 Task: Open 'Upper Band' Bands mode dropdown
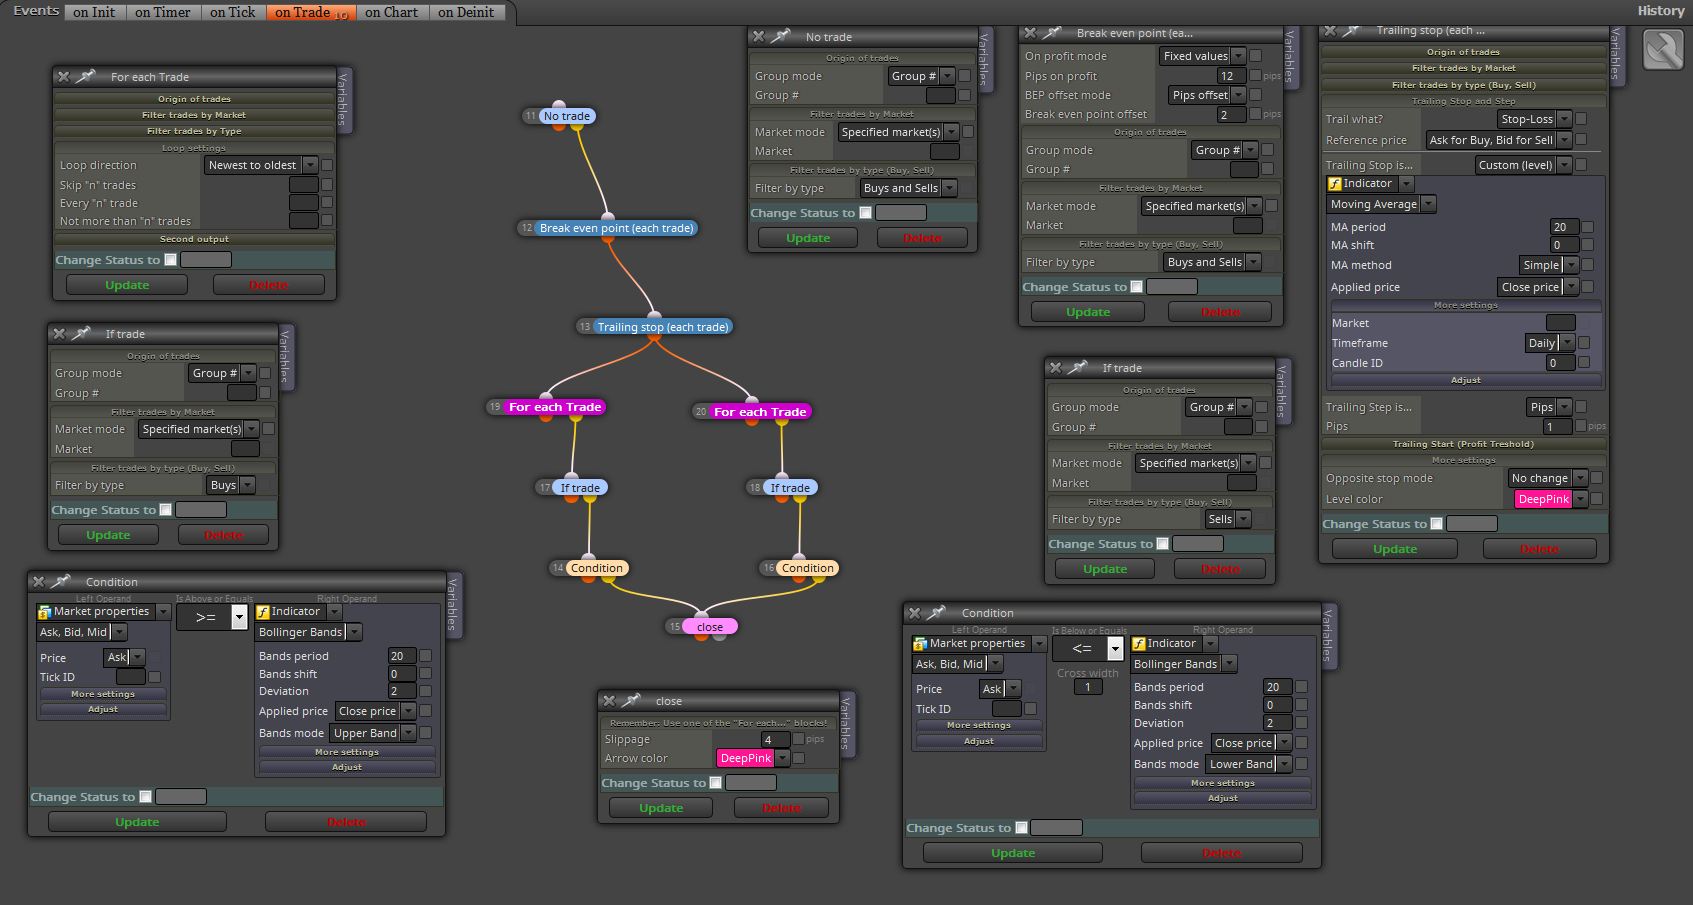coord(373,733)
